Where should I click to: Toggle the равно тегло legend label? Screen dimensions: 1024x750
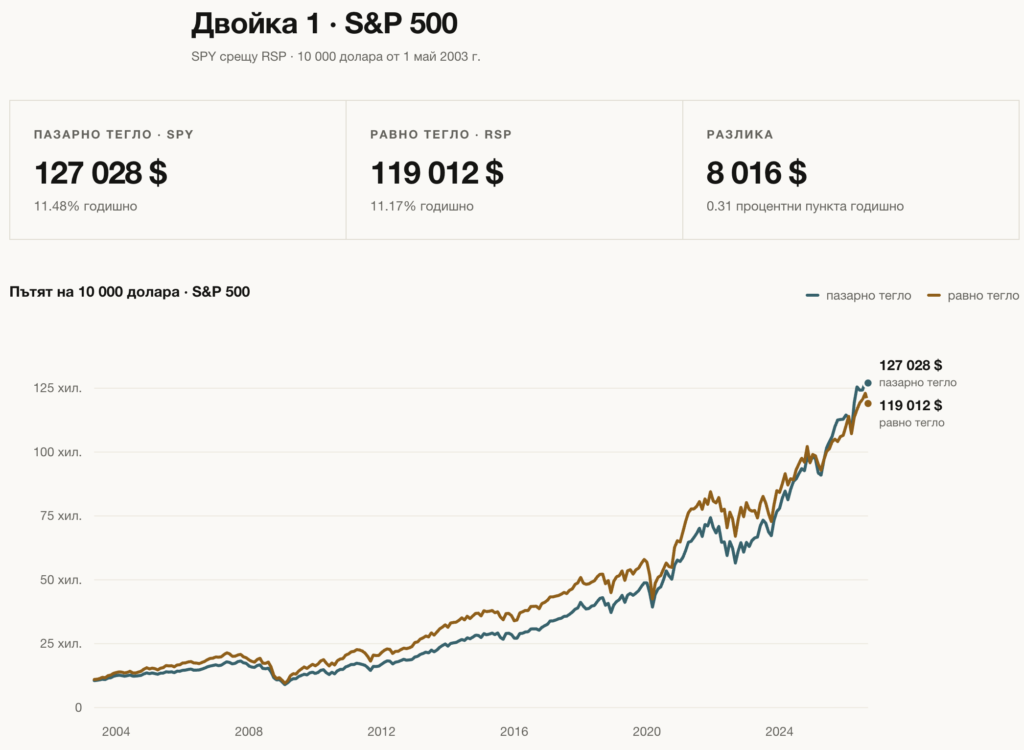click(983, 296)
